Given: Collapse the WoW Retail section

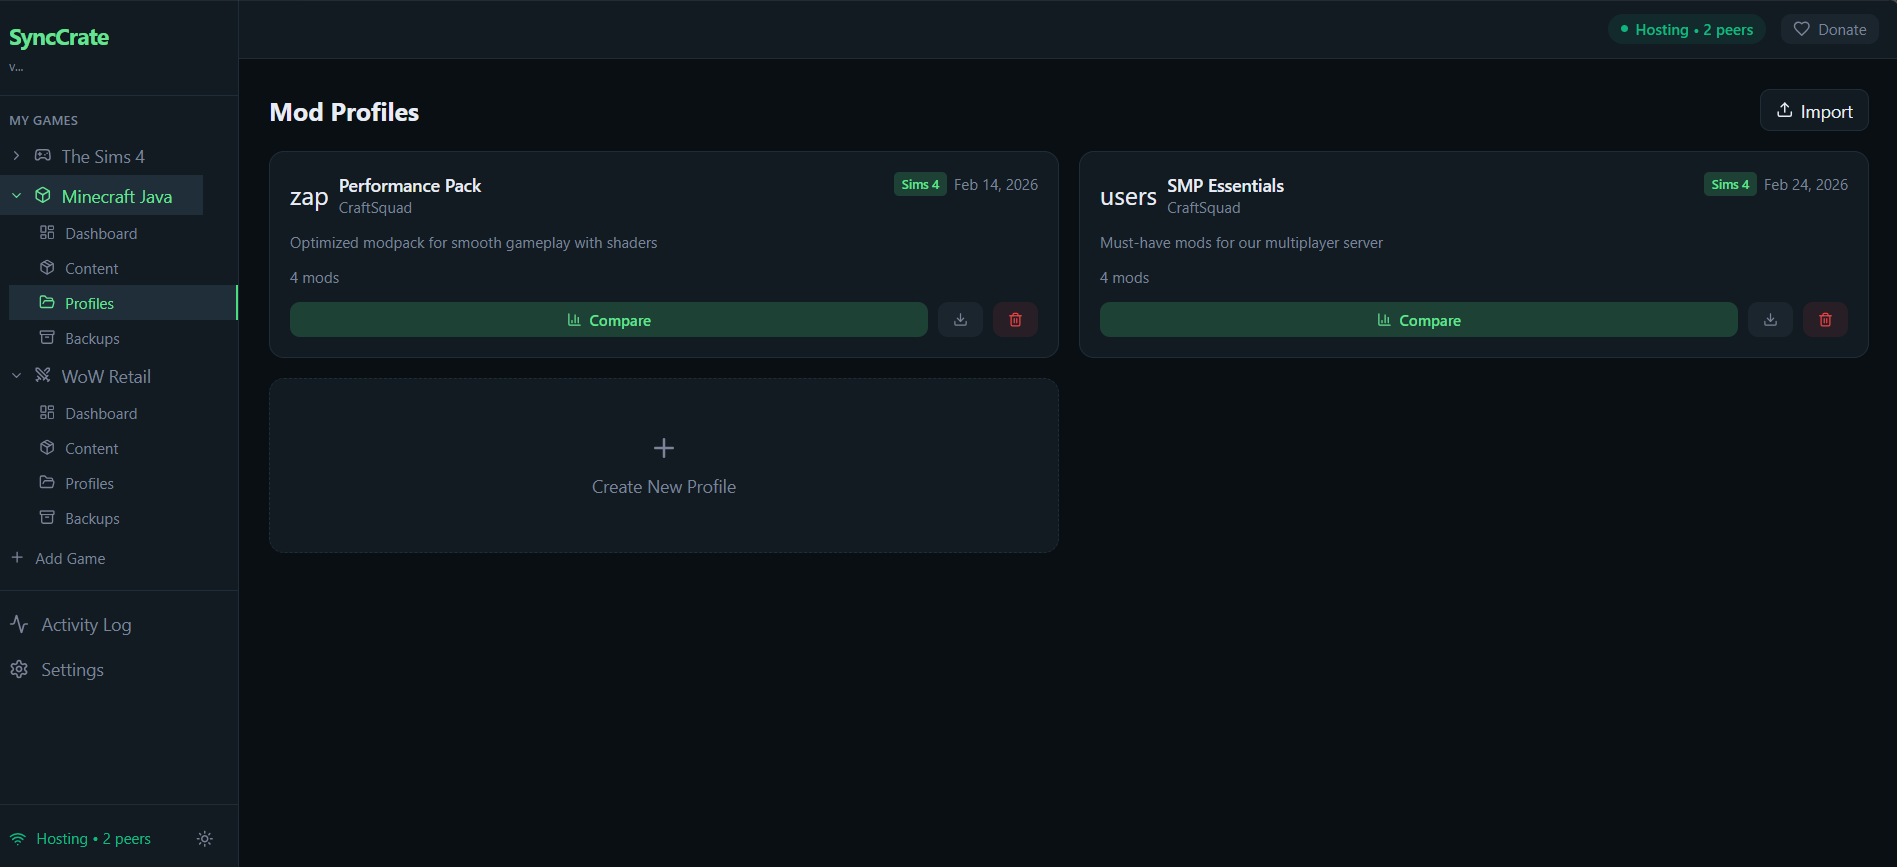Looking at the screenshot, I should tap(16, 376).
